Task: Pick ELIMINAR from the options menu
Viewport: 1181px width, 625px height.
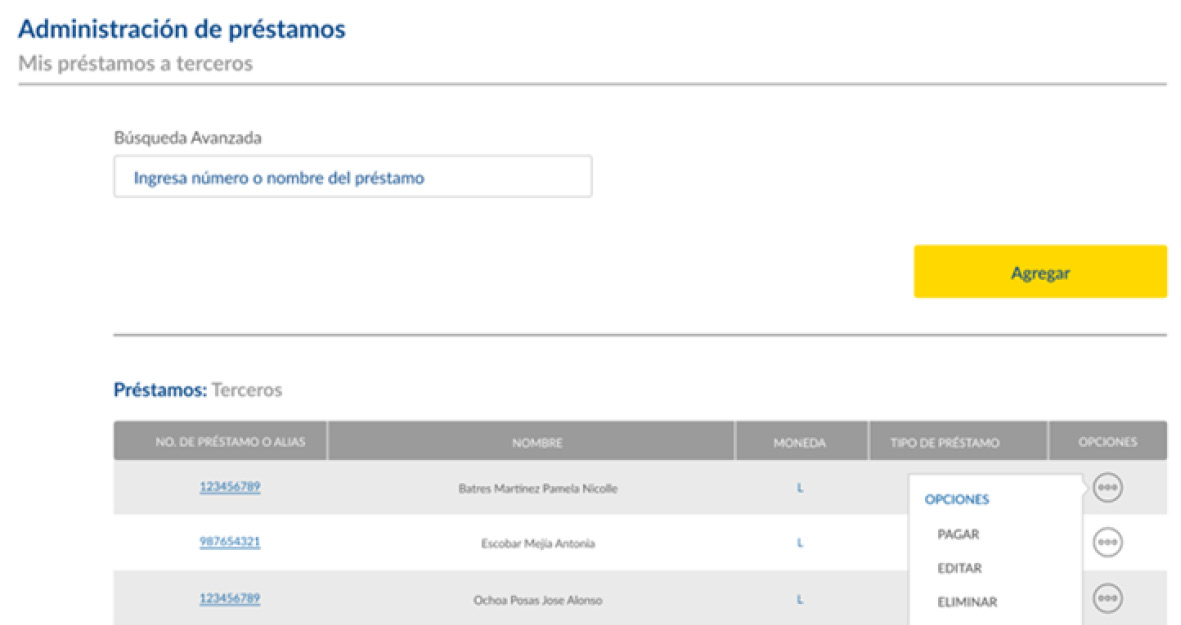Action: (967, 602)
